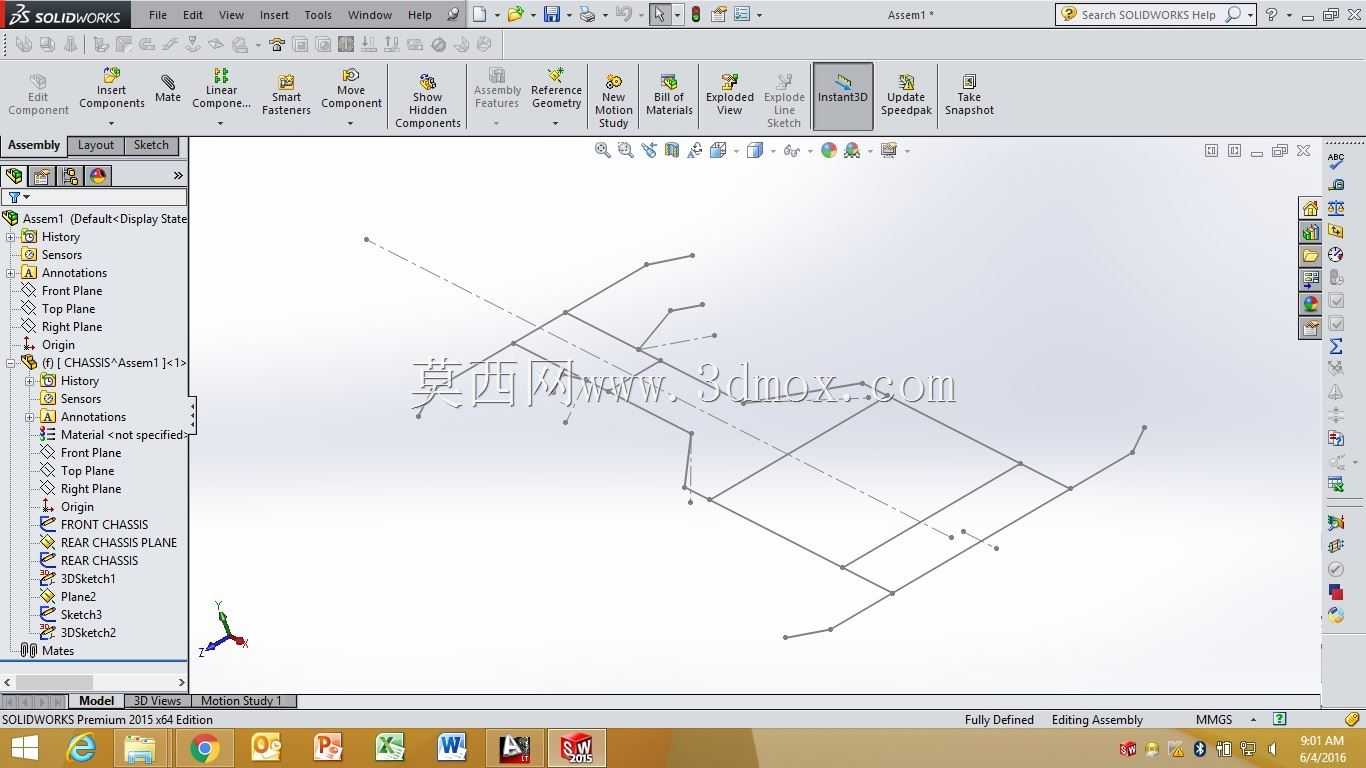
Task: Open the Linear Component Pattern dropdown arrow
Action: 221,124
